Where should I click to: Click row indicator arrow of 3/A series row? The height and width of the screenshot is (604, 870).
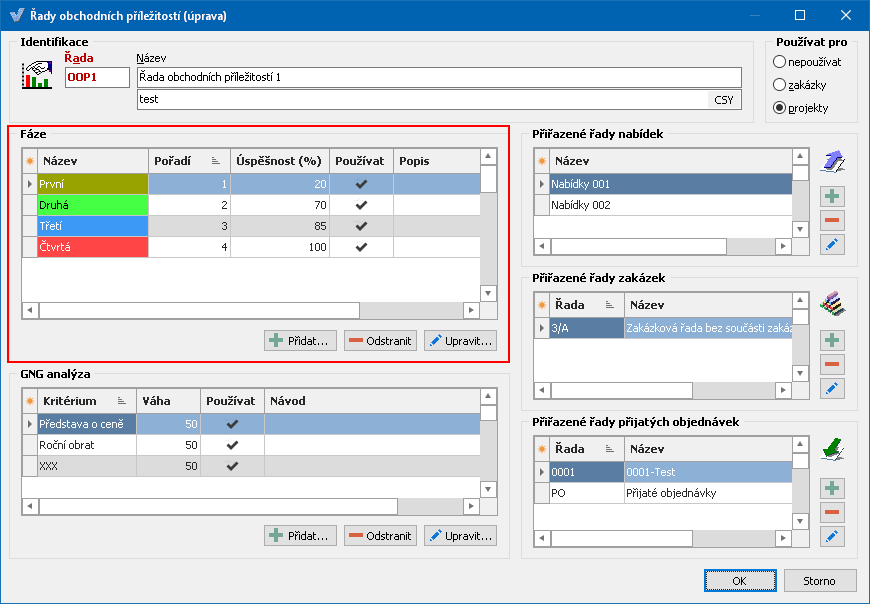(542, 328)
